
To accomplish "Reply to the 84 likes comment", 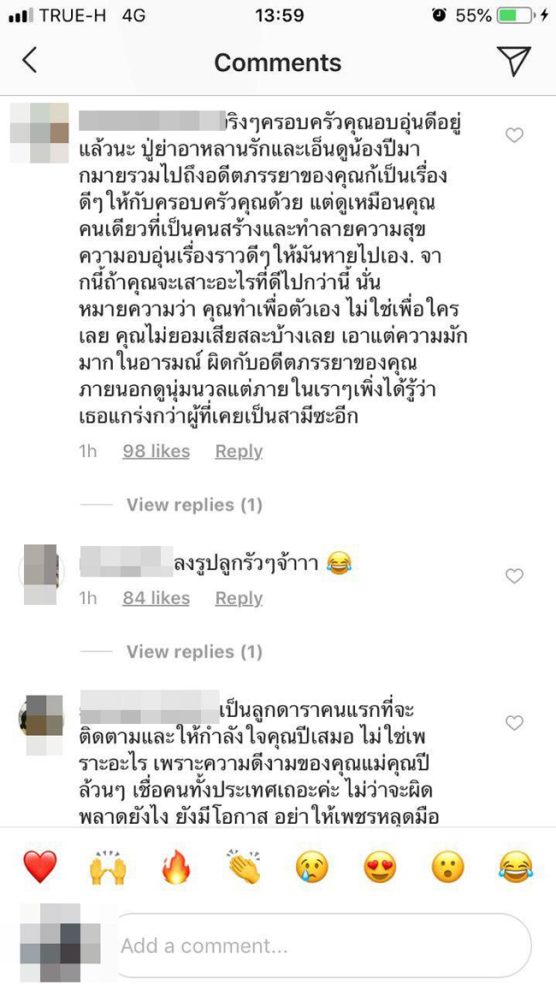I will 239,598.
